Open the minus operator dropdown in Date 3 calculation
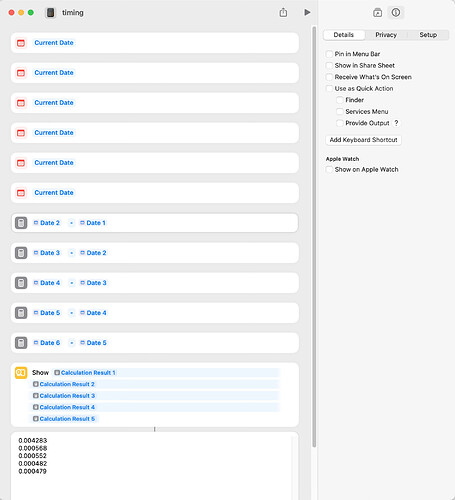Screen dimensions: 455x500 pos(71,253)
